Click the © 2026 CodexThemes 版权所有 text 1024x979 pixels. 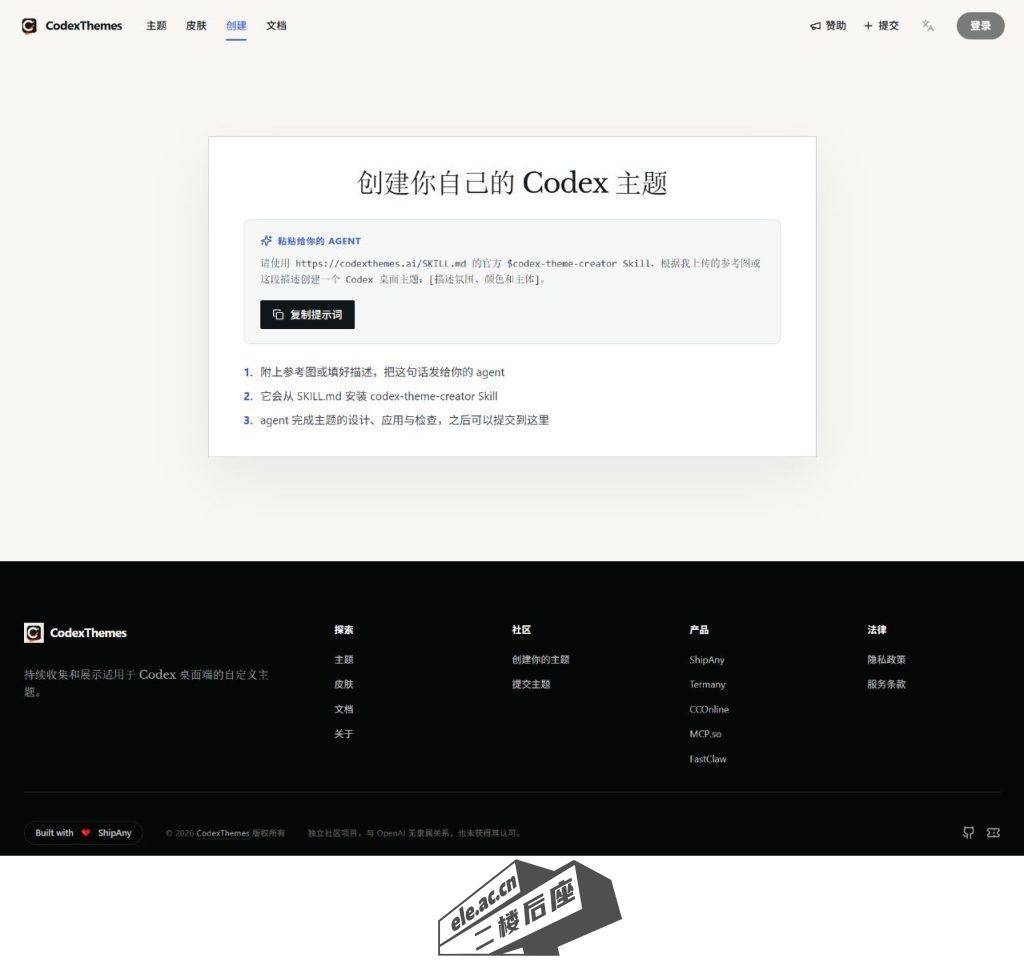pos(225,833)
